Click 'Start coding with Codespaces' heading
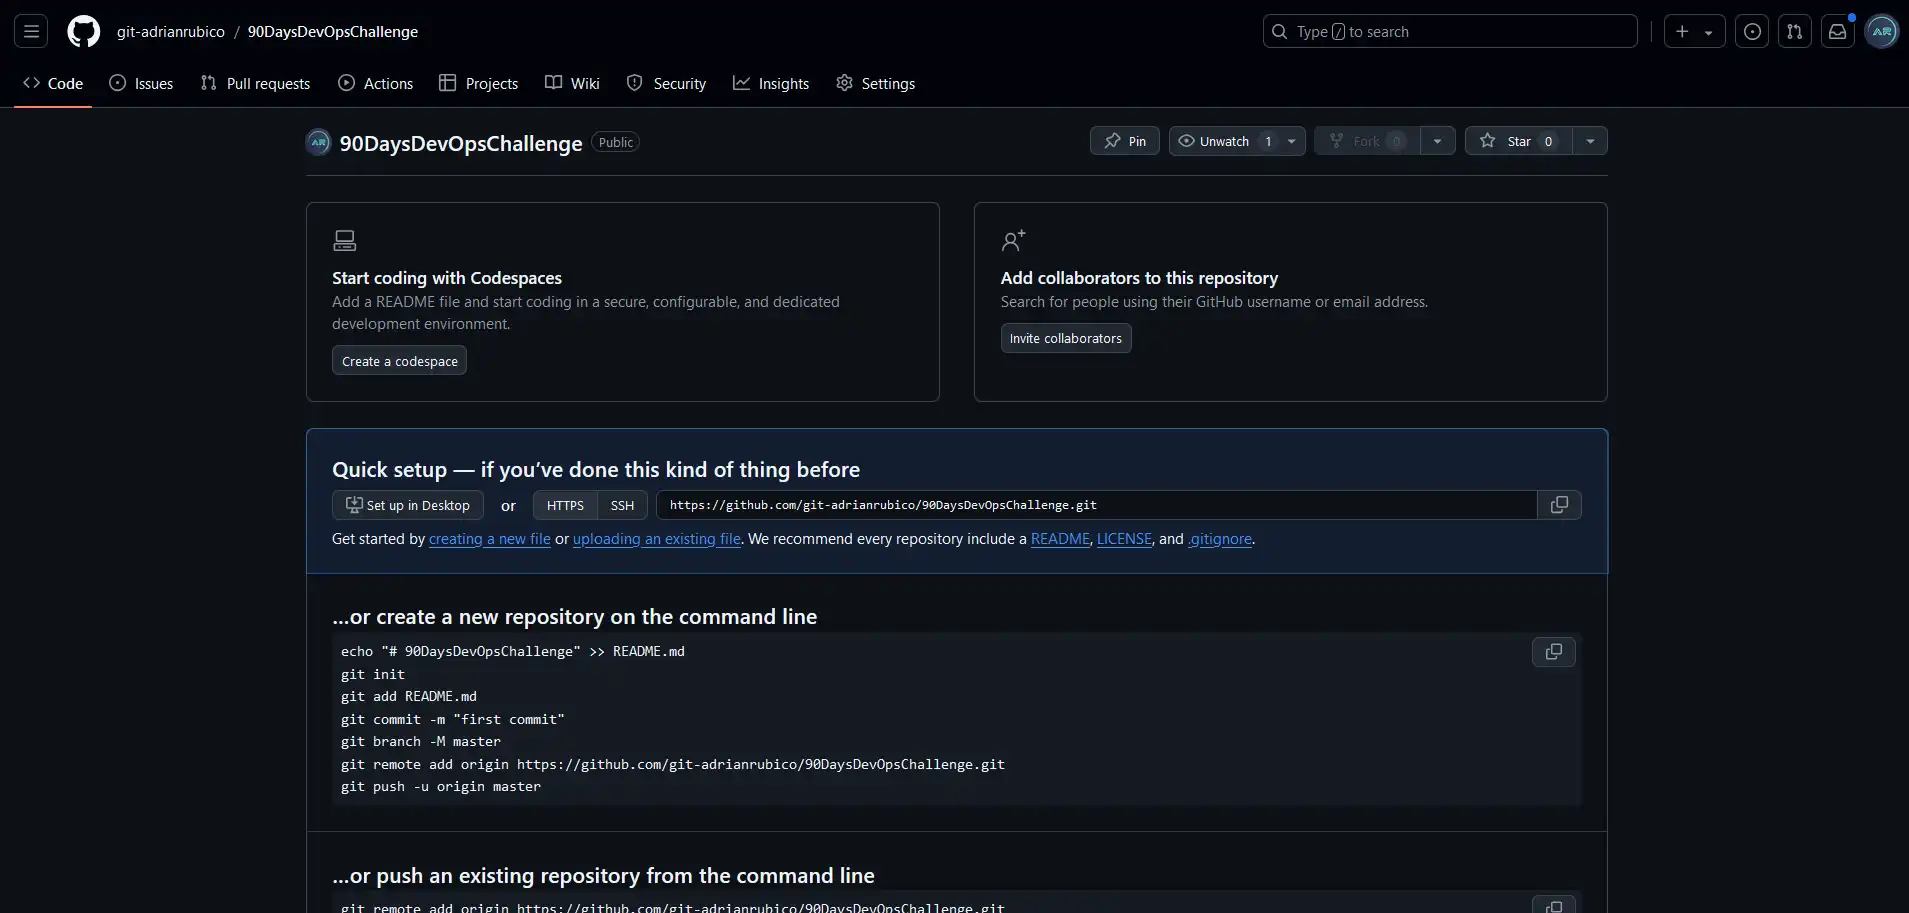Viewport: 1909px width, 913px height. (x=447, y=278)
